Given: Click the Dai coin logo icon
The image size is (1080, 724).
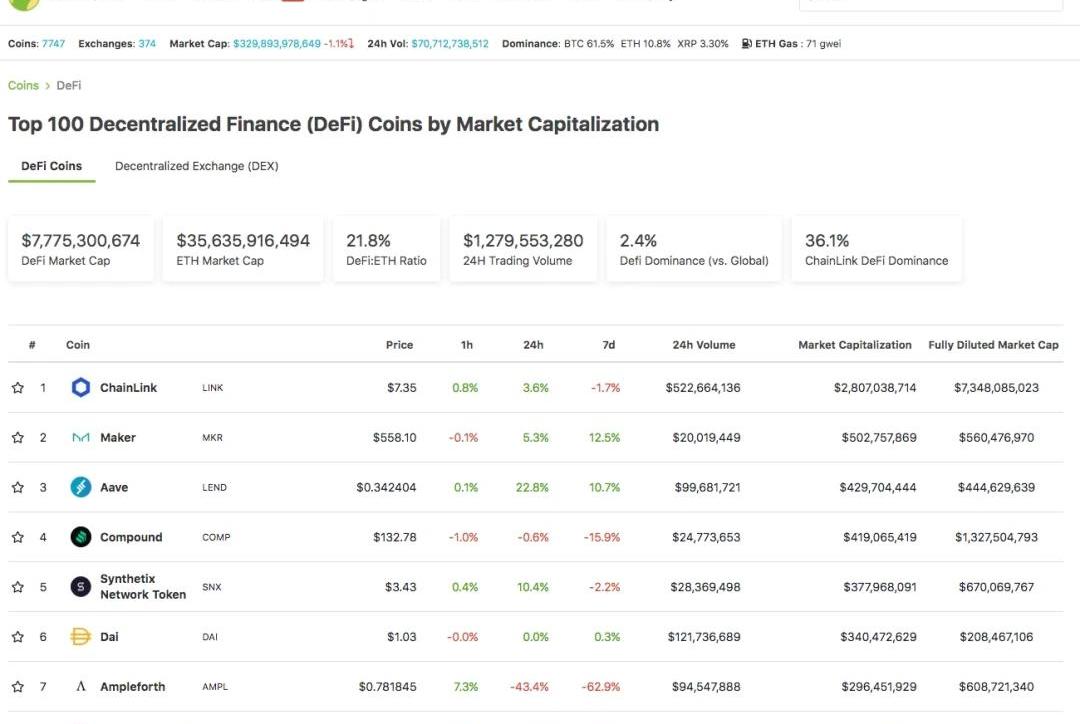Looking at the screenshot, I should [x=81, y=637].
